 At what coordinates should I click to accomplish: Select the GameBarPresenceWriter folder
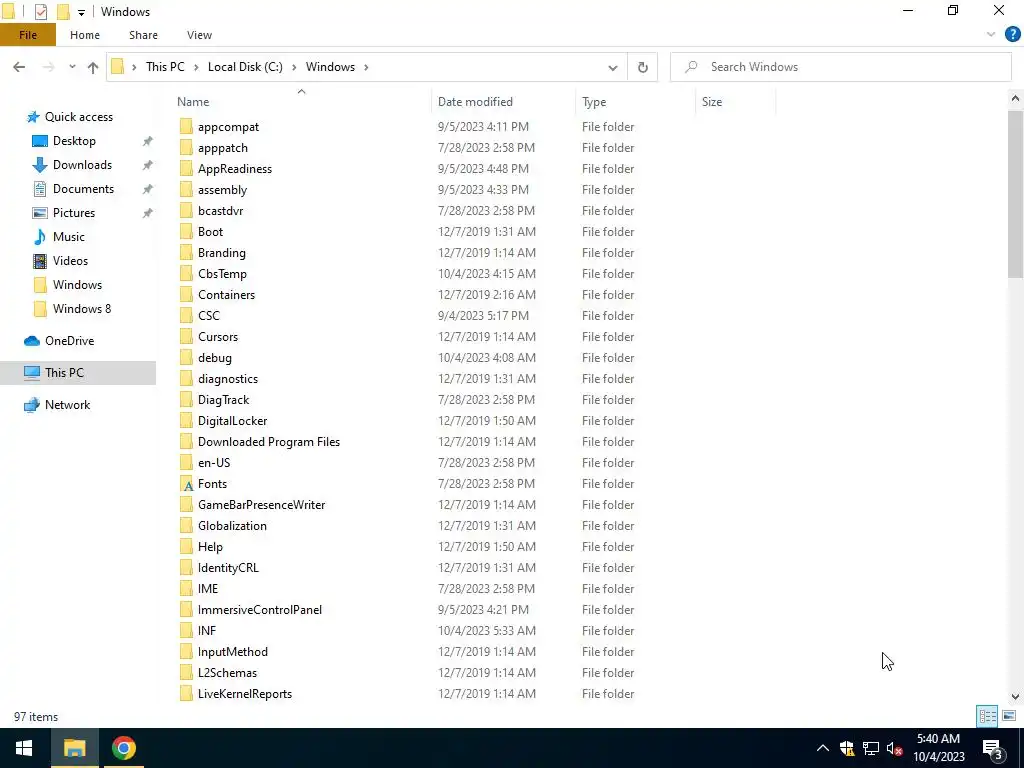[261, 505]
